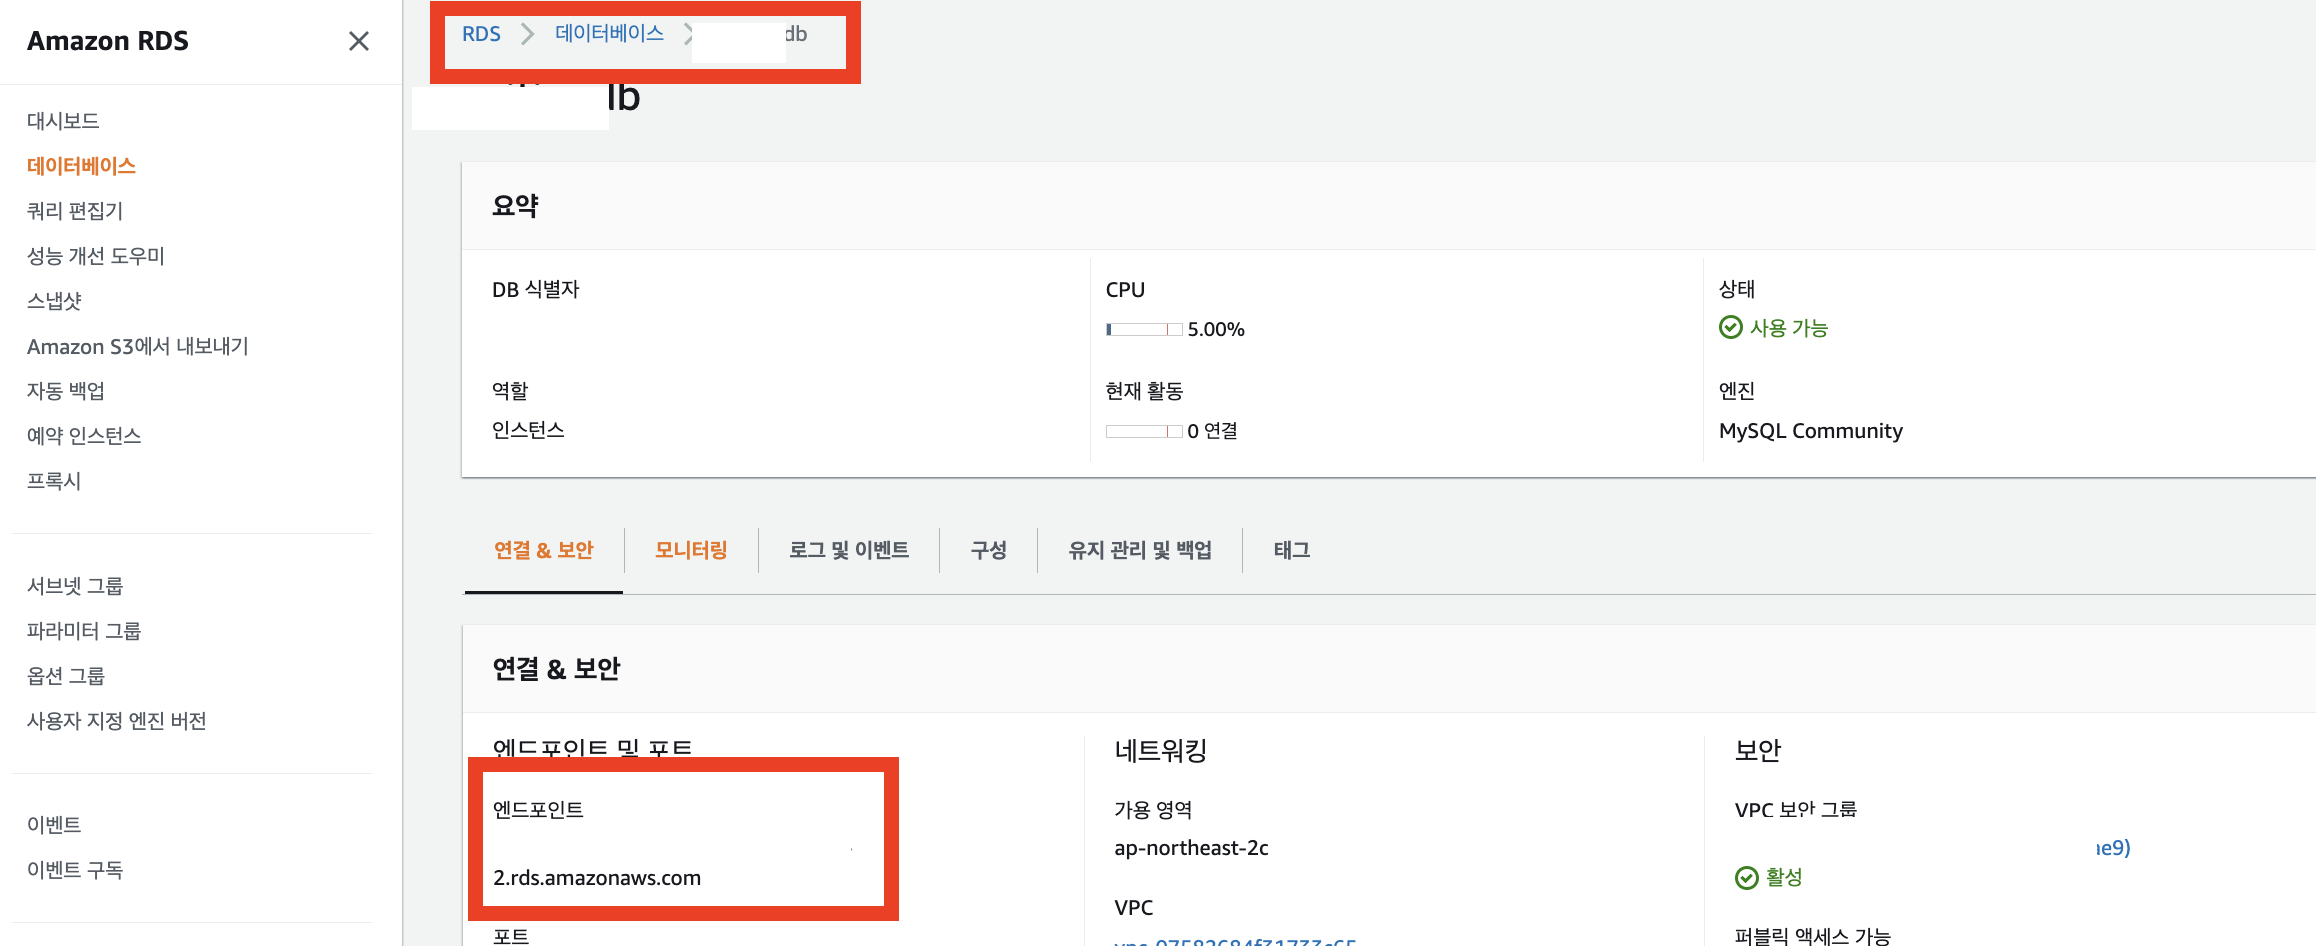The width and height of the screenshot is (2316, 946).
Task: Switch to the 유지 관리 및 백업 tab
Action: (1140, 550)
